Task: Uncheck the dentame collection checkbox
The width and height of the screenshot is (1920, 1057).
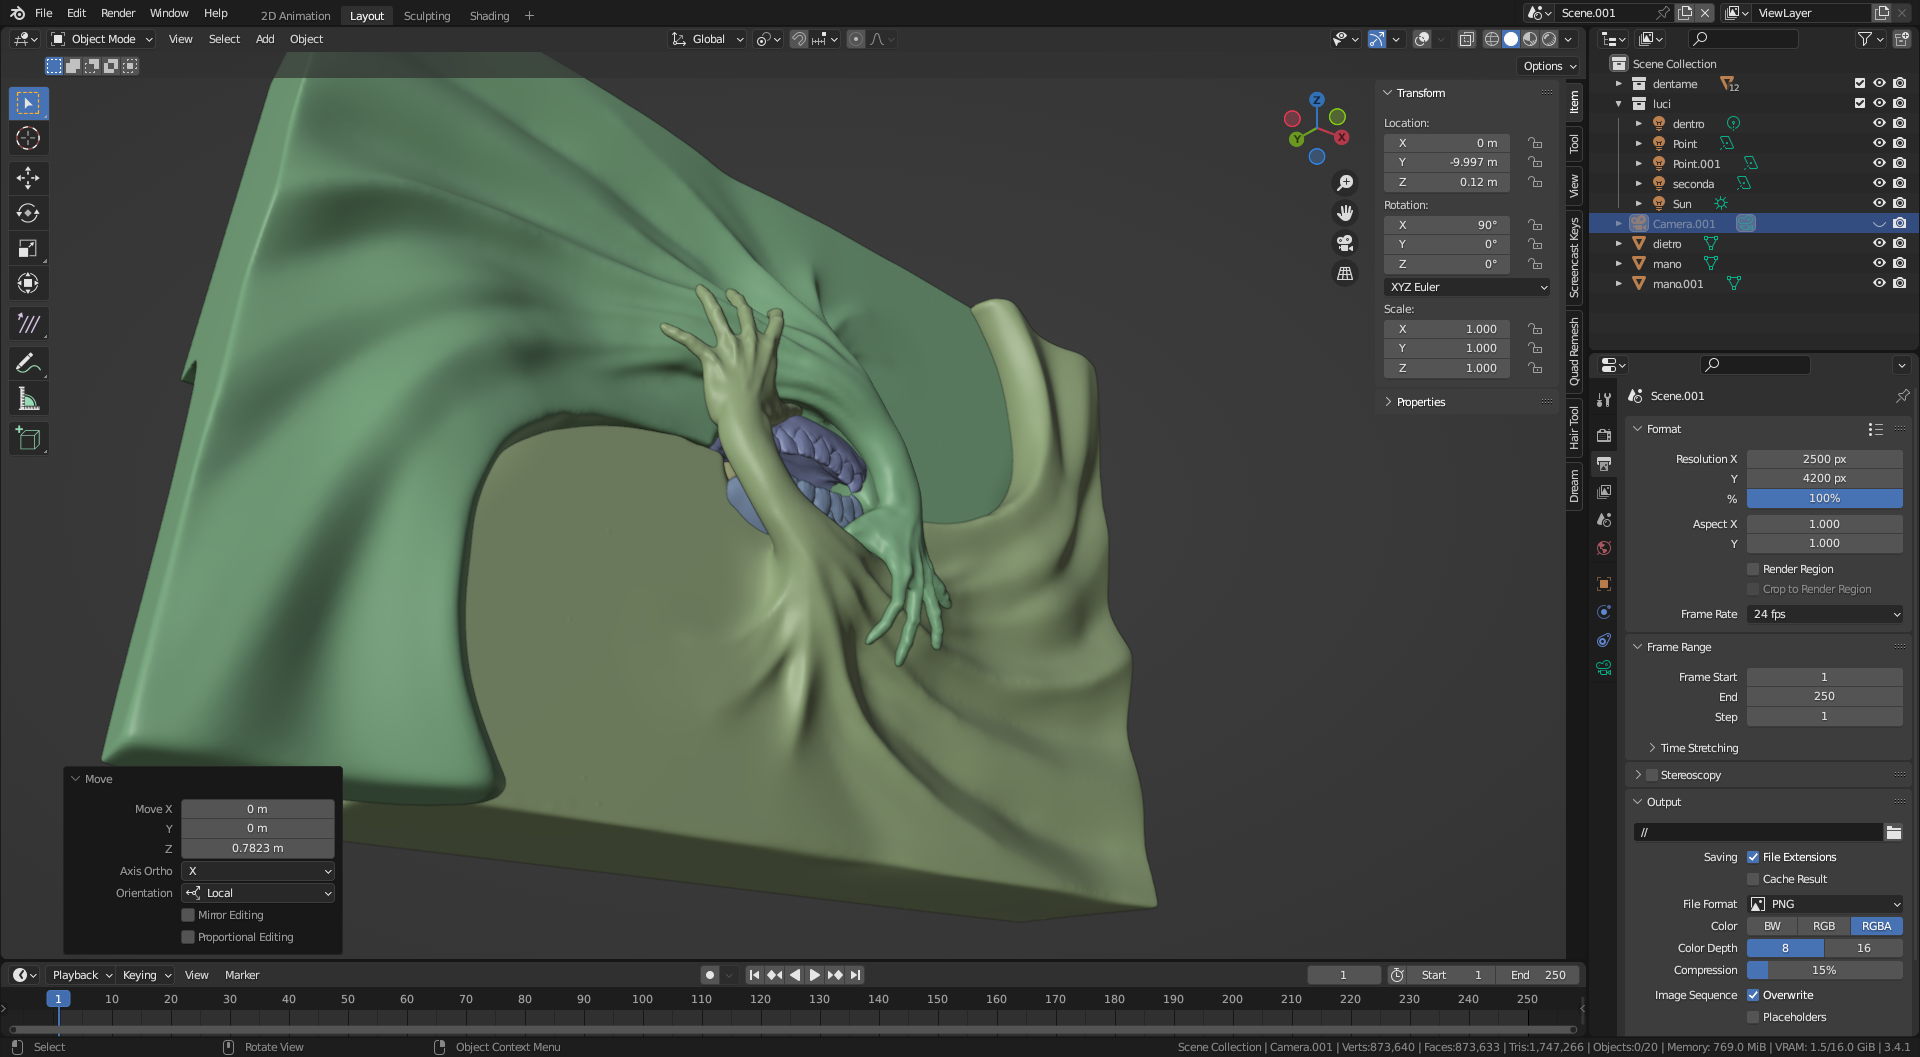Action: click(x=1860, y=84)
